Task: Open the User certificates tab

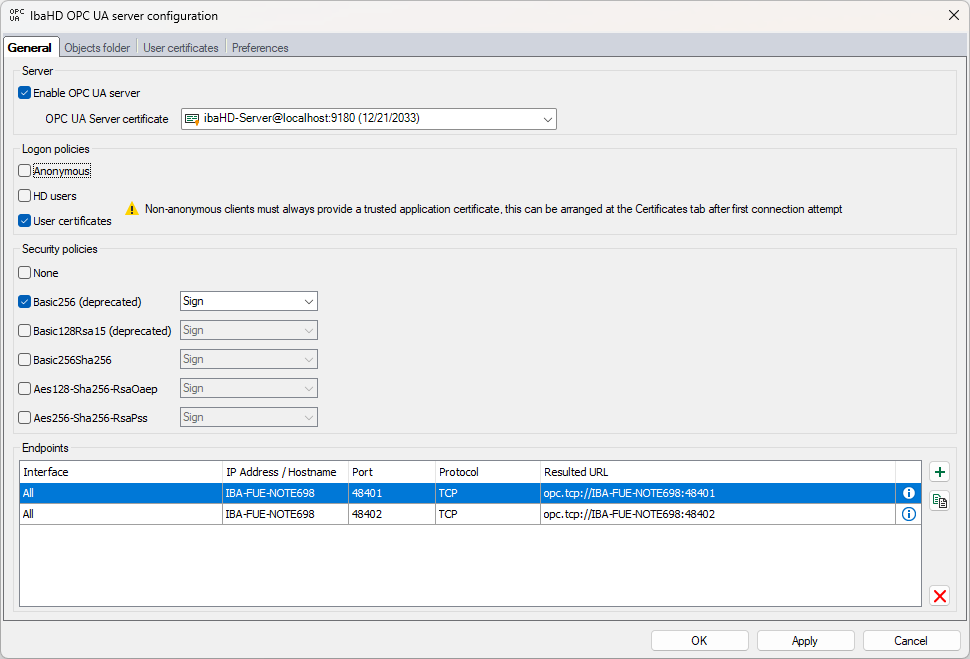Action: click(181, 48)
